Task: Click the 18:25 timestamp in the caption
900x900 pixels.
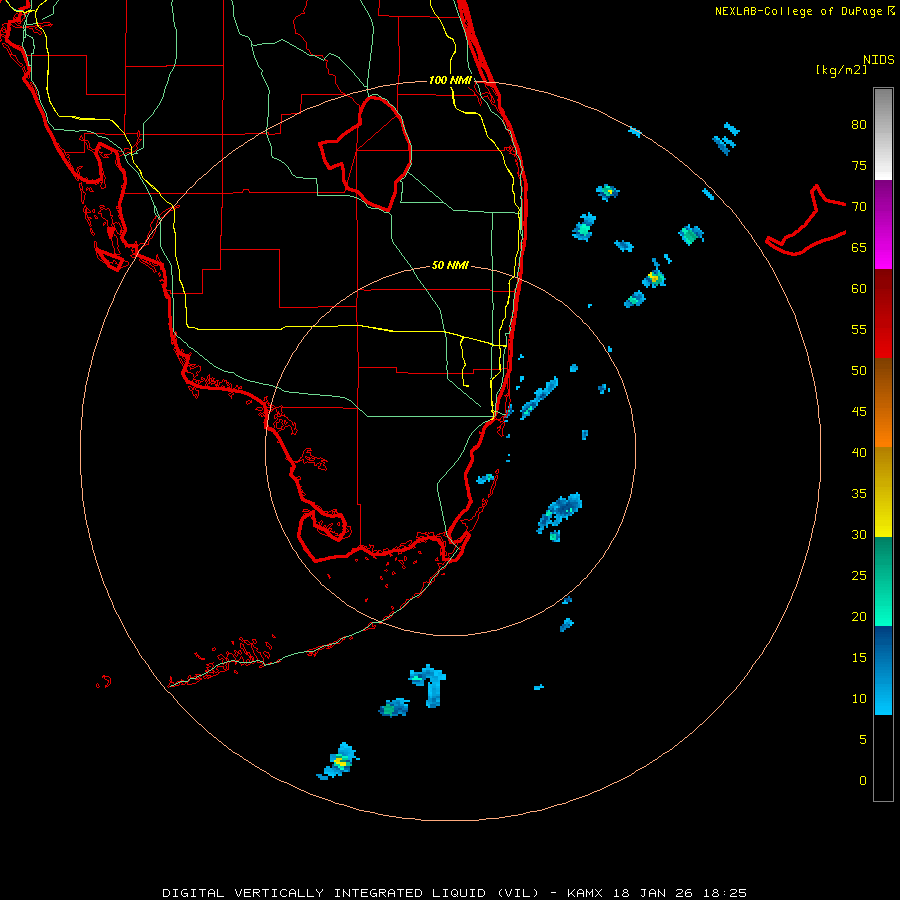Action: 726,893
